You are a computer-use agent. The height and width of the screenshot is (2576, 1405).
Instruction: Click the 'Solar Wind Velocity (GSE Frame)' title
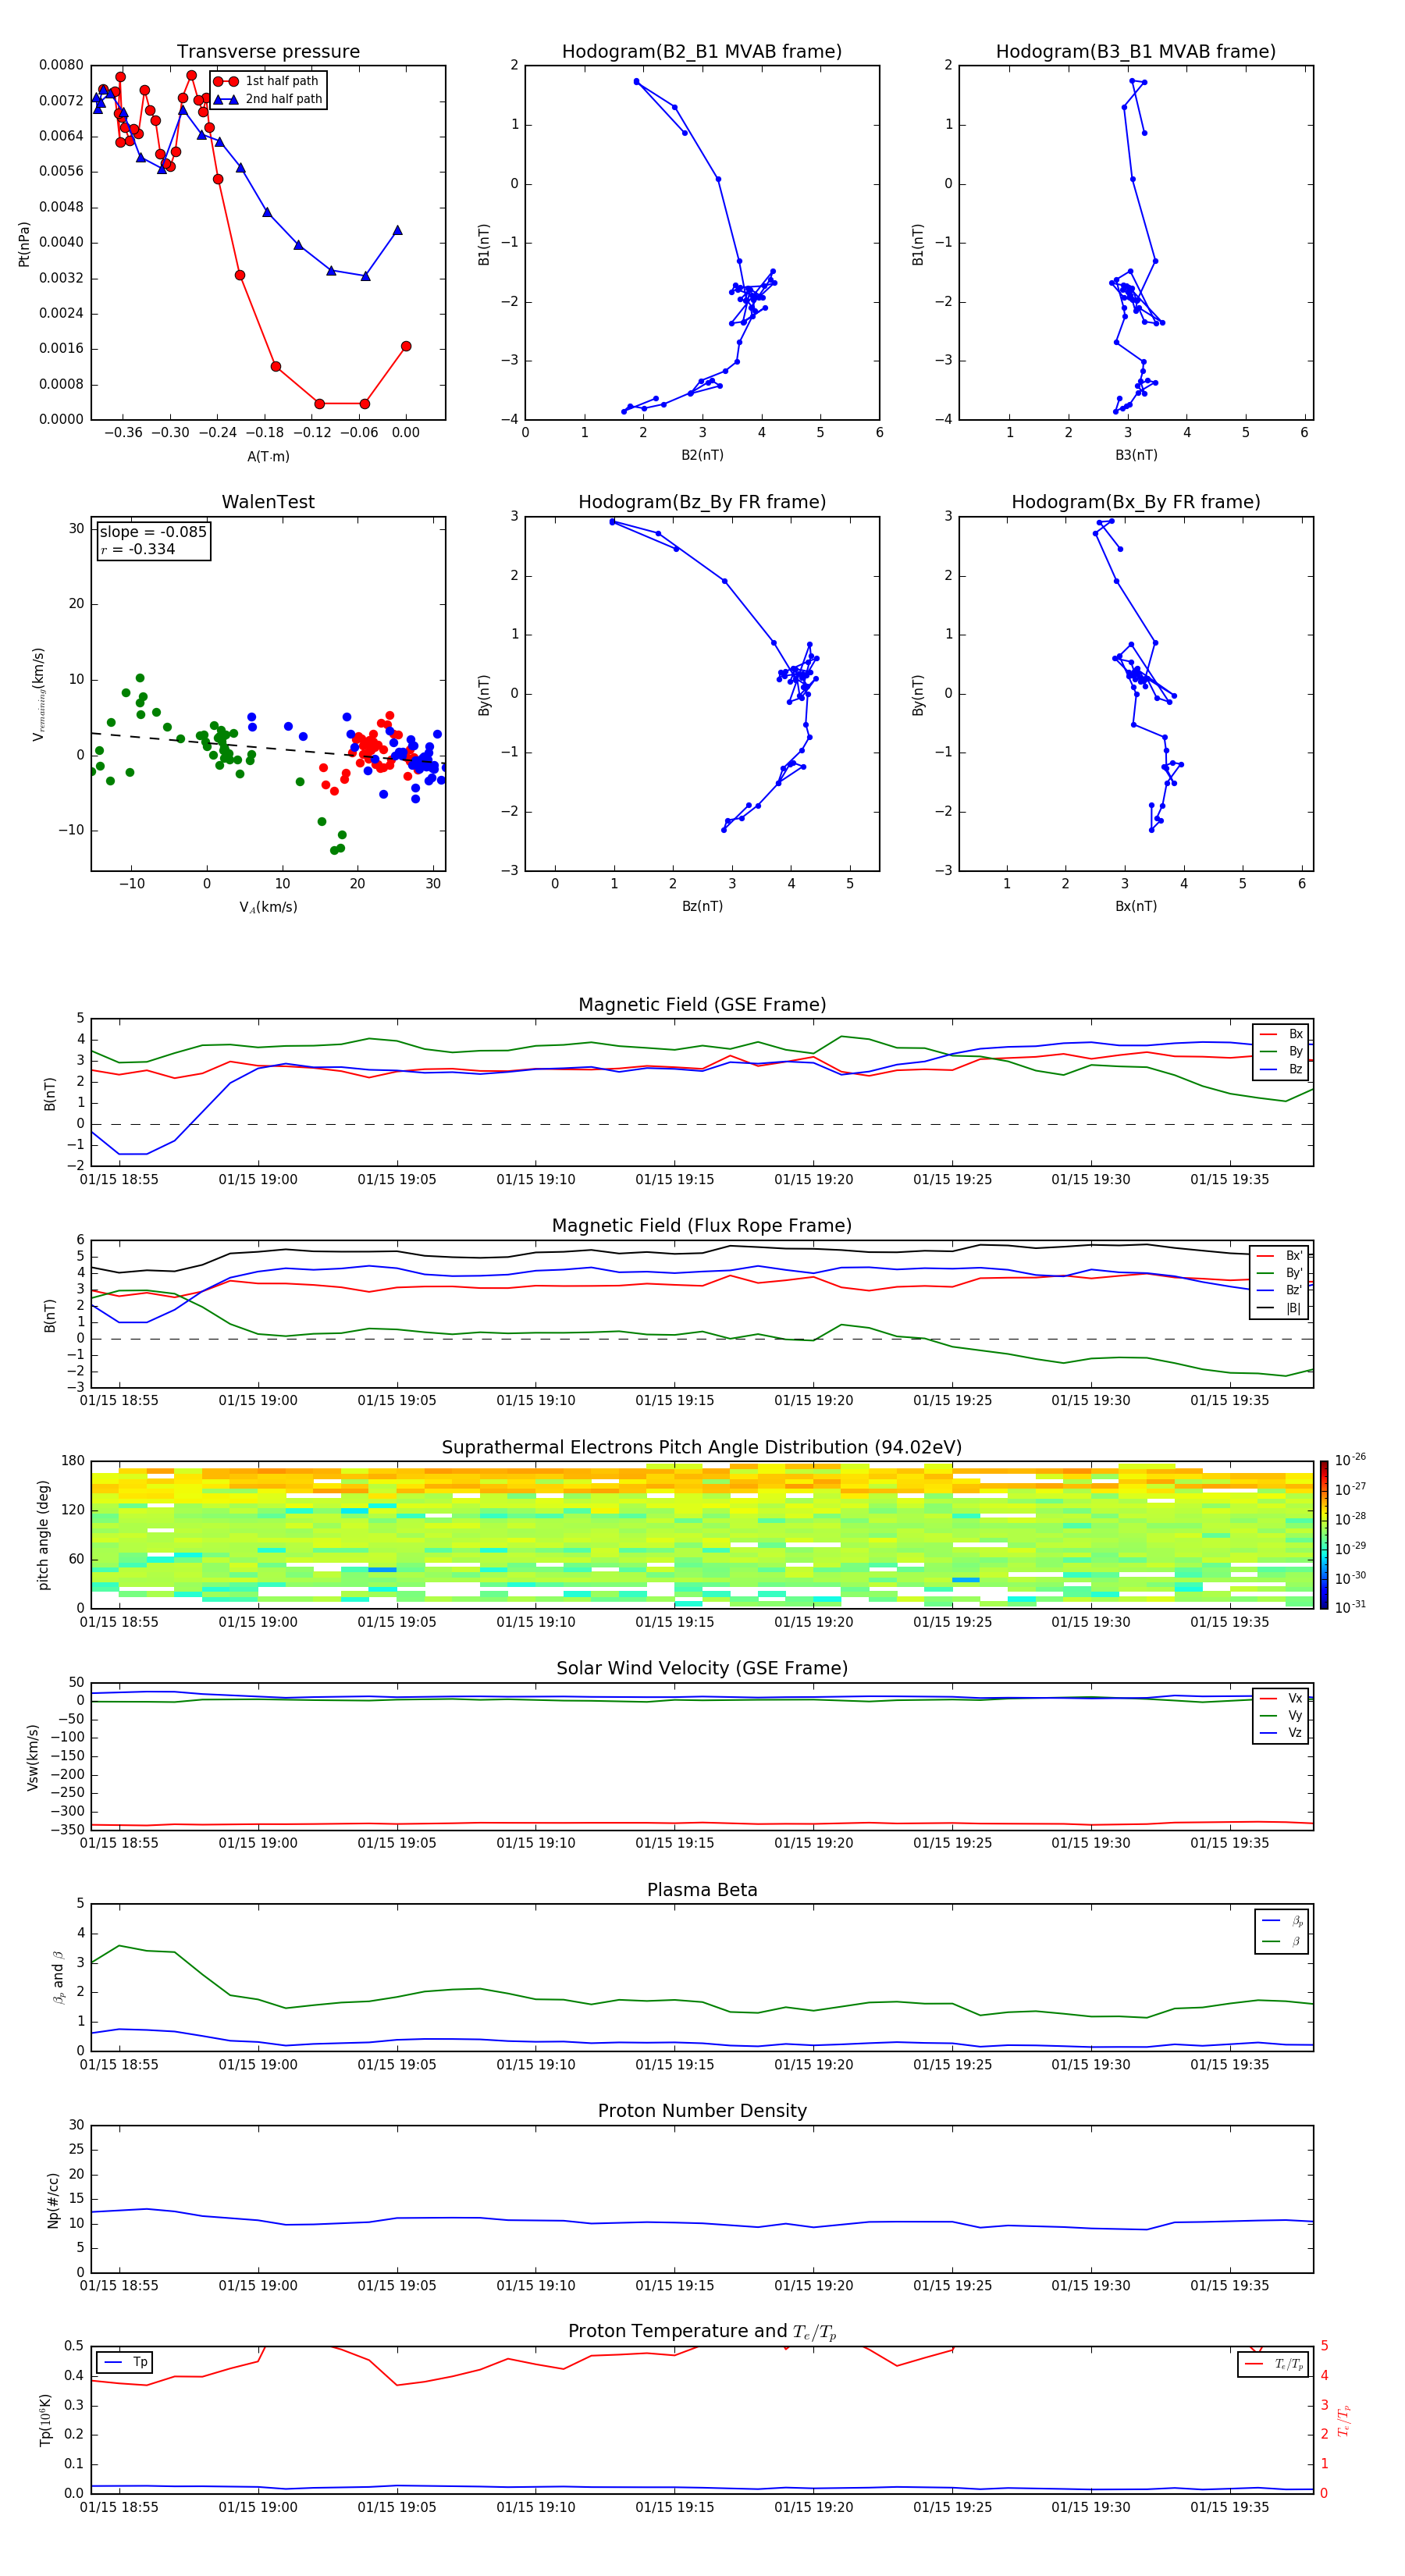pos(702,1668)
